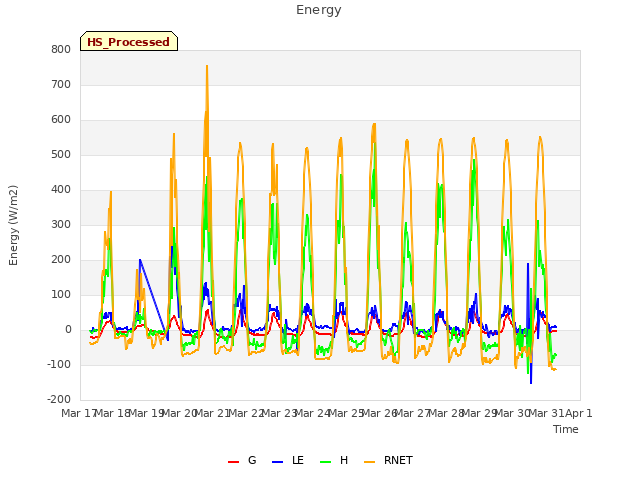Click the 100 y-axis tick label
The height and width of the screenshot is (480, 640).
pos(61,295)
